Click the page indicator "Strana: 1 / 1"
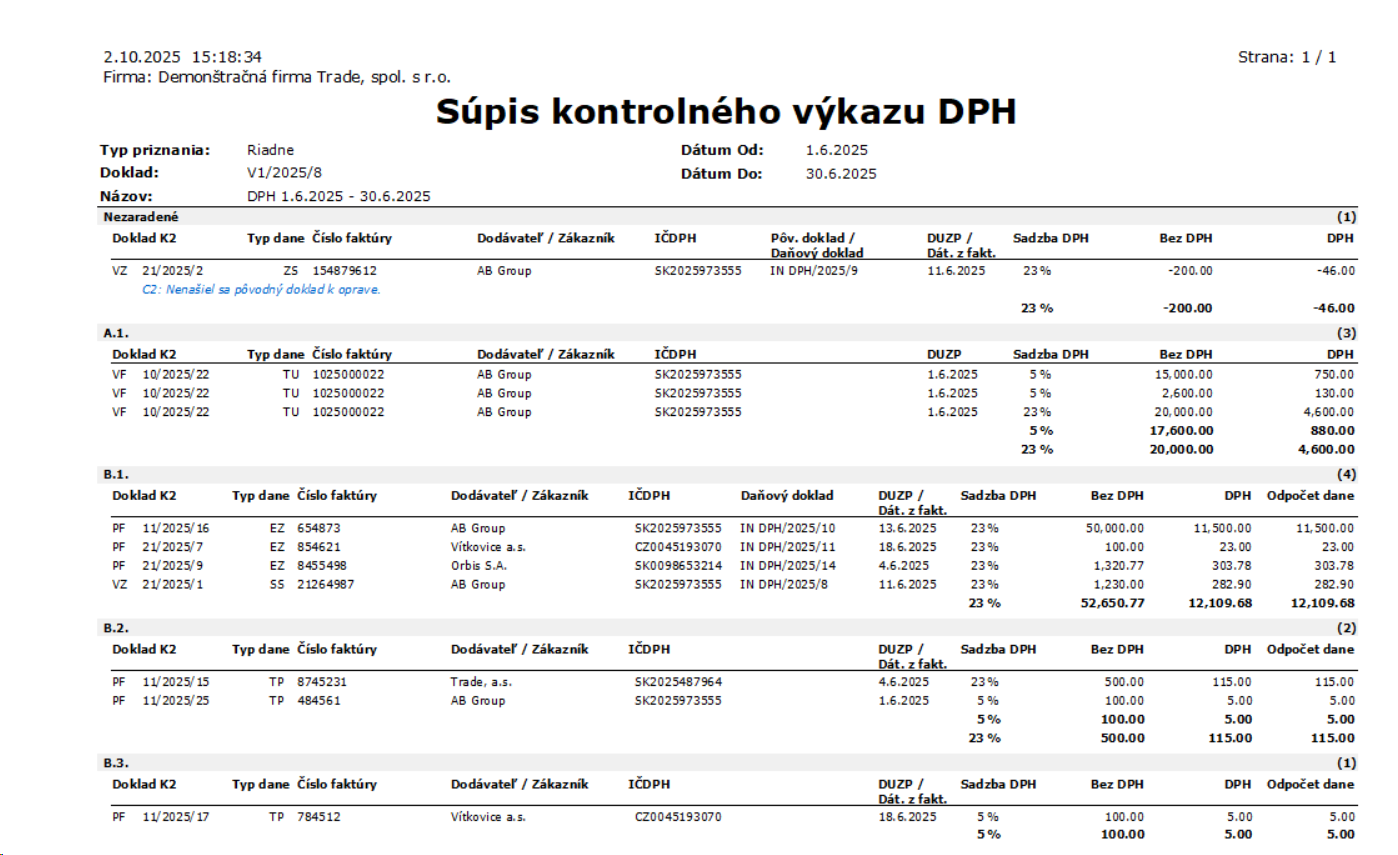Screen dimensions: 1398x855 (x=1287, y=58)
